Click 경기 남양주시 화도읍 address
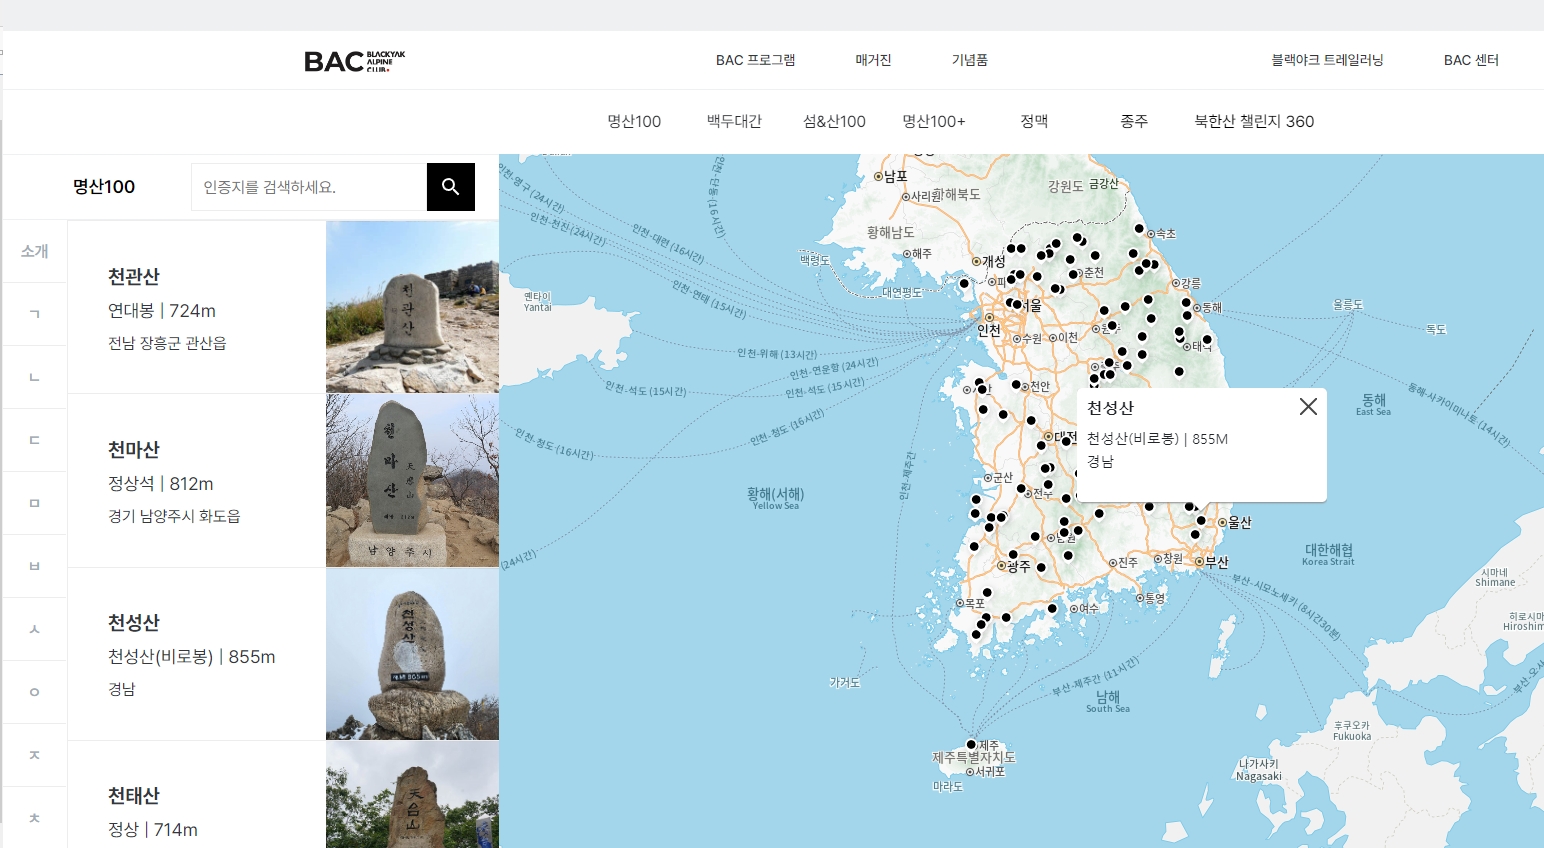 coord(174,516)
